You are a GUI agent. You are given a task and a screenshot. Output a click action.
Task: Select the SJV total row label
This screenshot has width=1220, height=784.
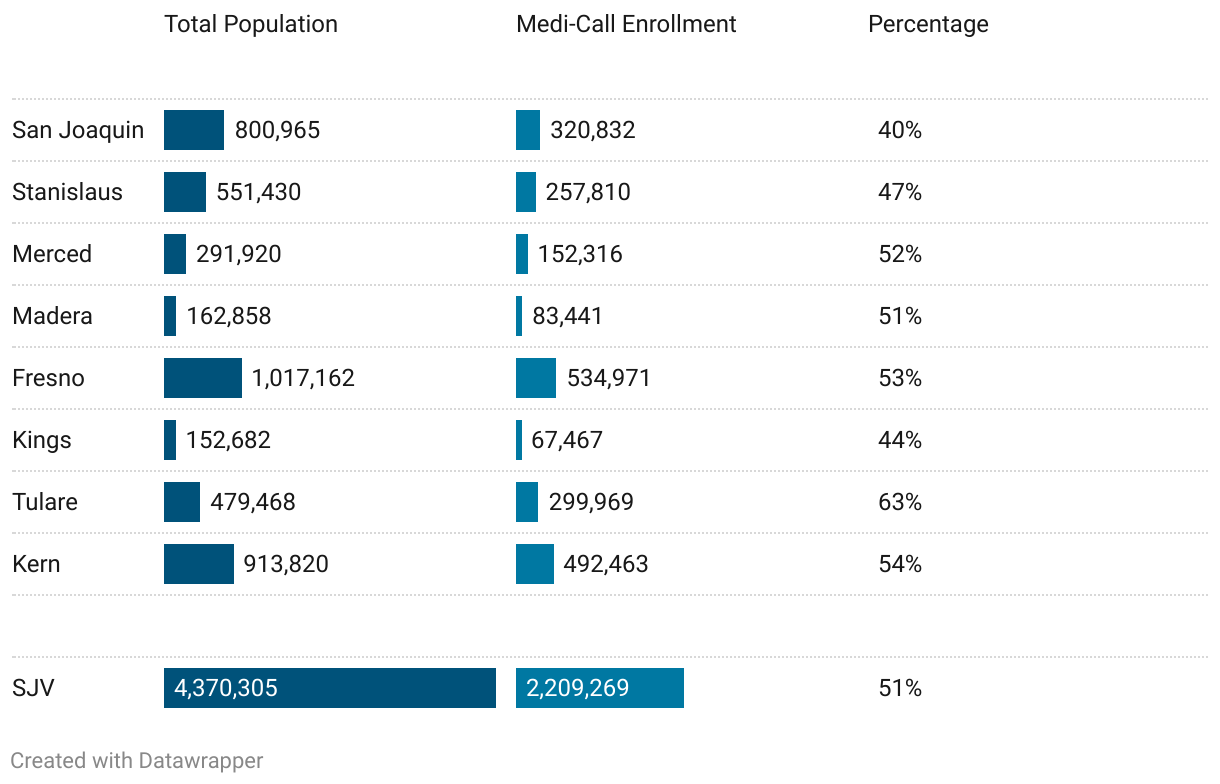click(33, 688)
